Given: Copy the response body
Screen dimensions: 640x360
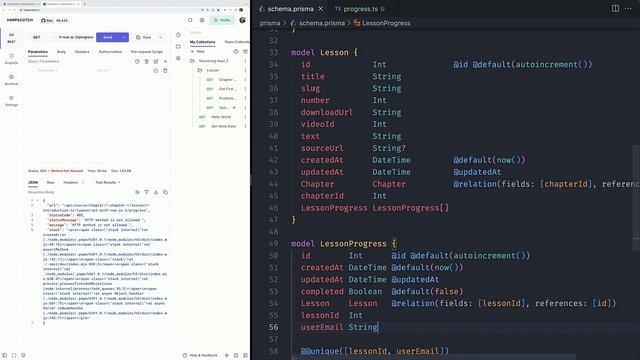Looking at the screenshot, I should pyautogui.click(x=165, y=192).
